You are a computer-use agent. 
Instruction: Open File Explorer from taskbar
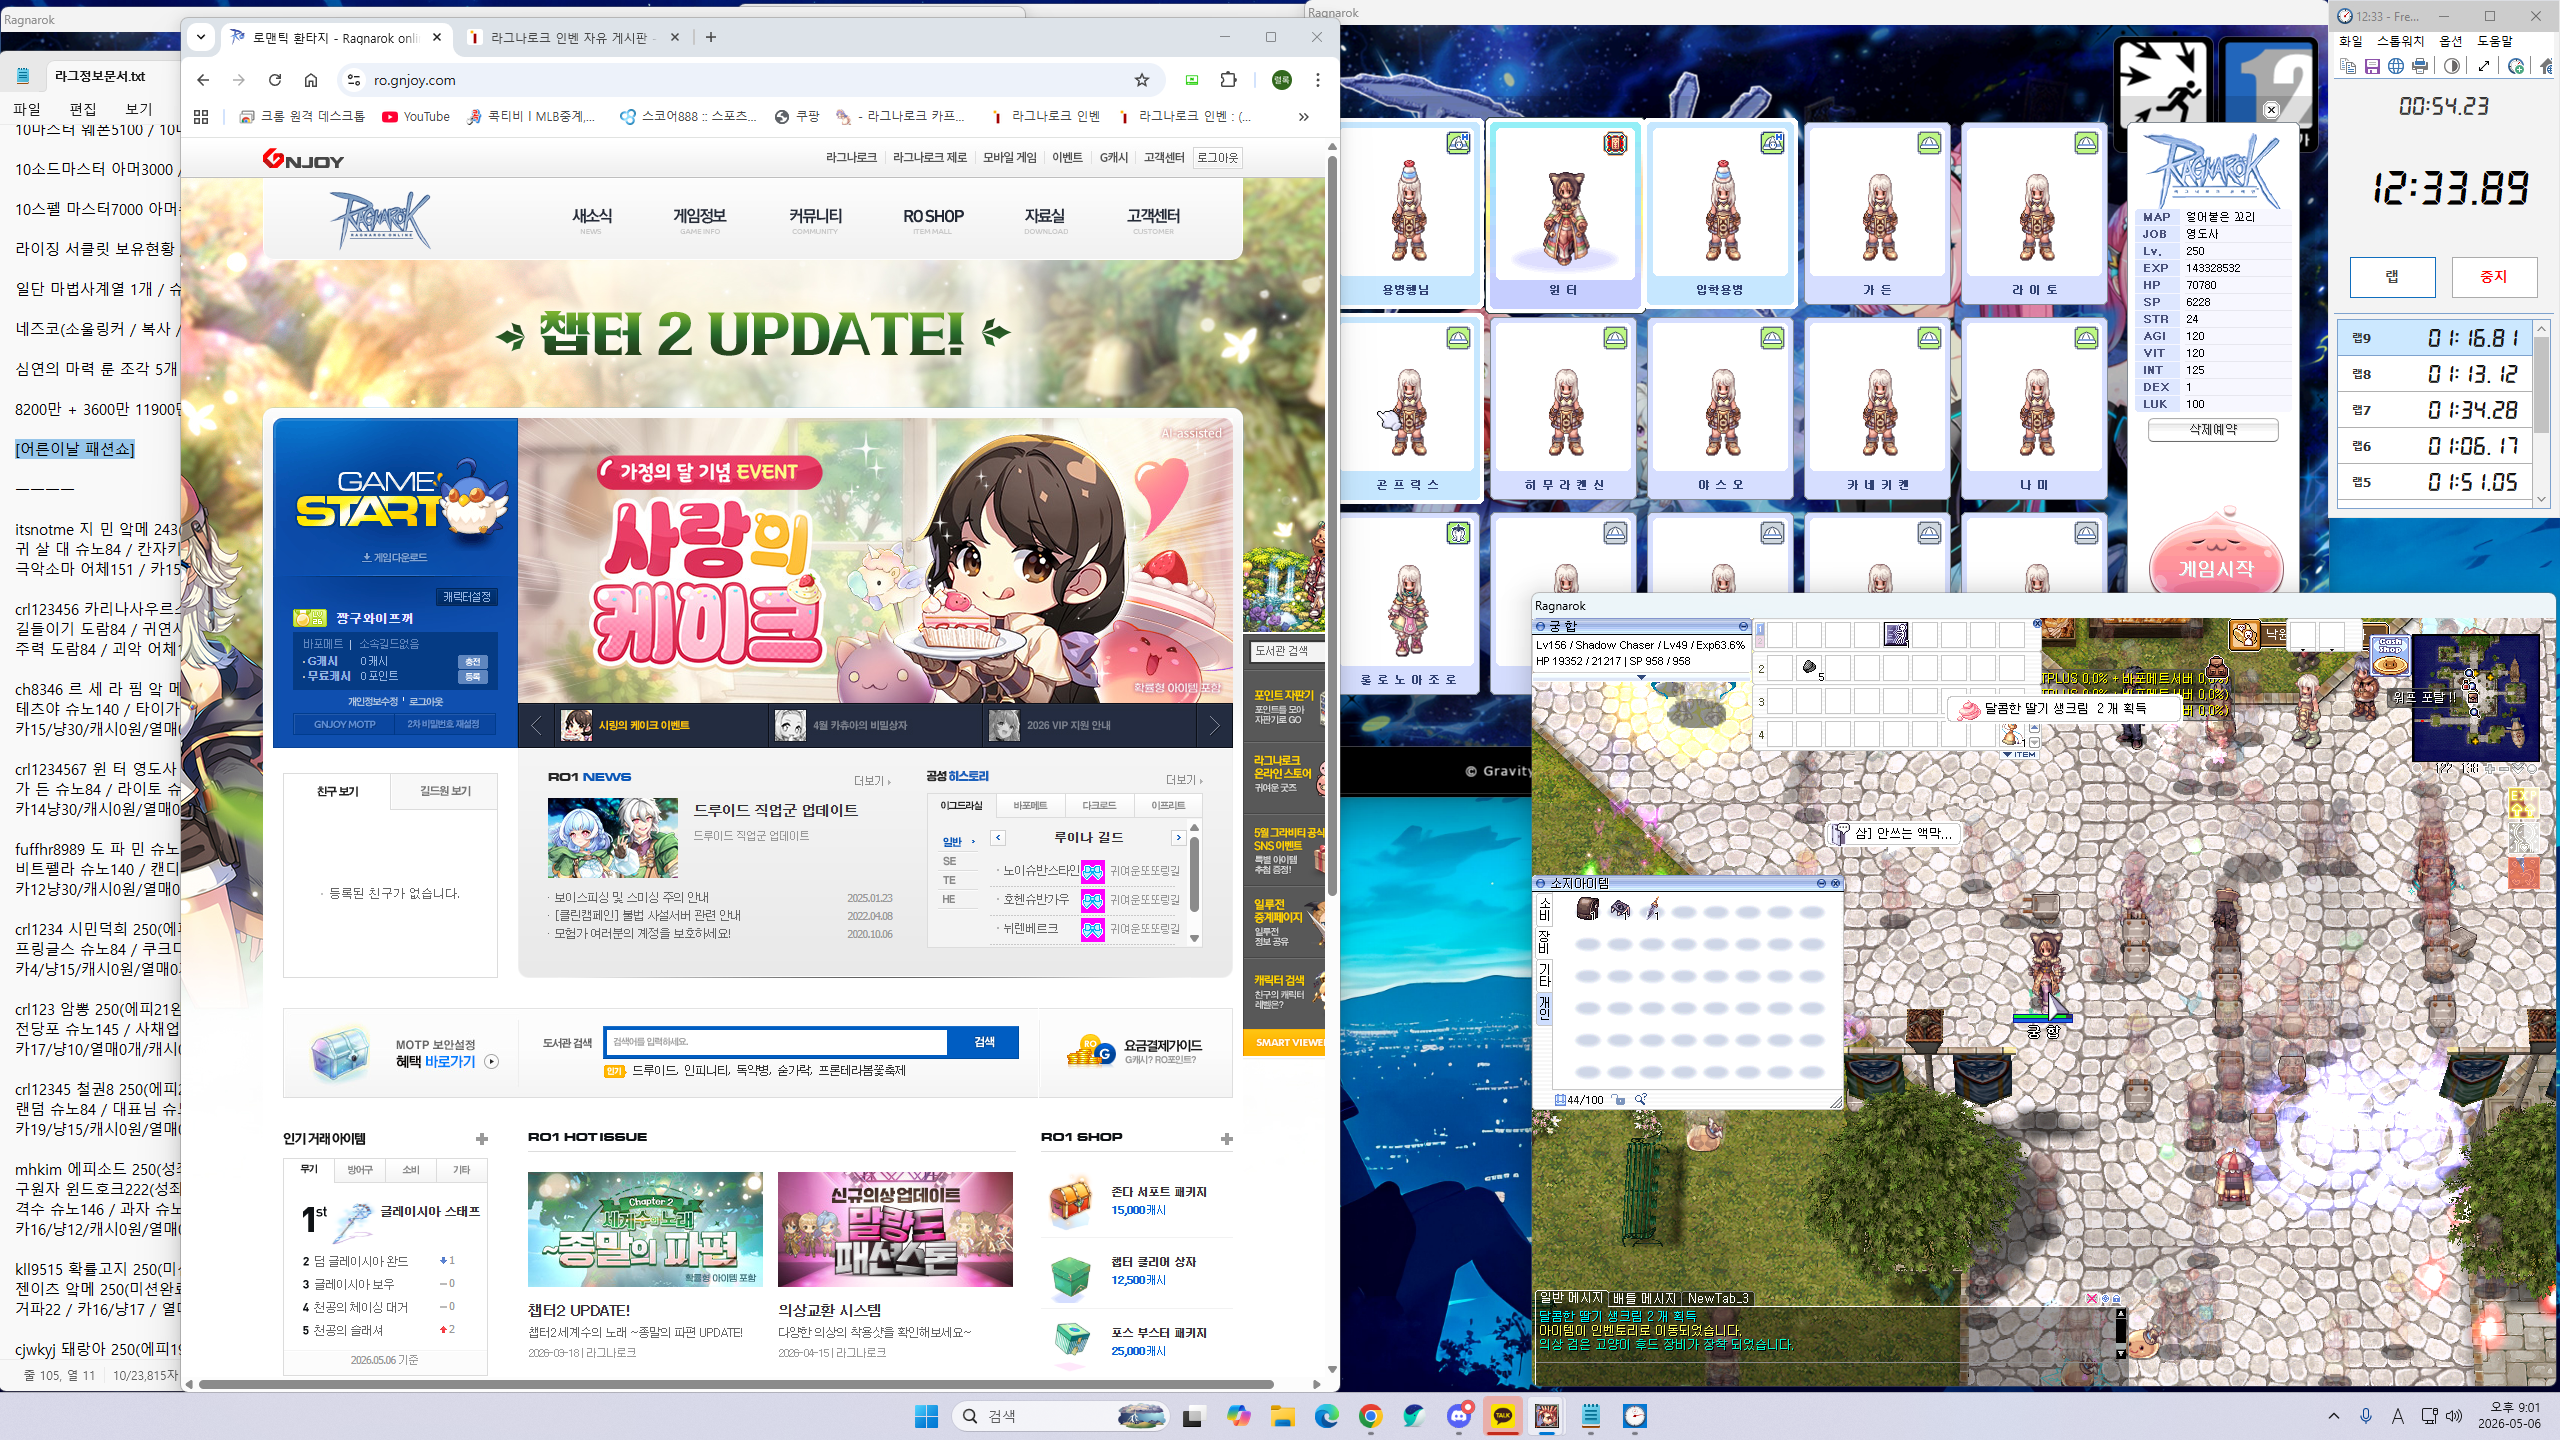[x=1283, y=1416]
